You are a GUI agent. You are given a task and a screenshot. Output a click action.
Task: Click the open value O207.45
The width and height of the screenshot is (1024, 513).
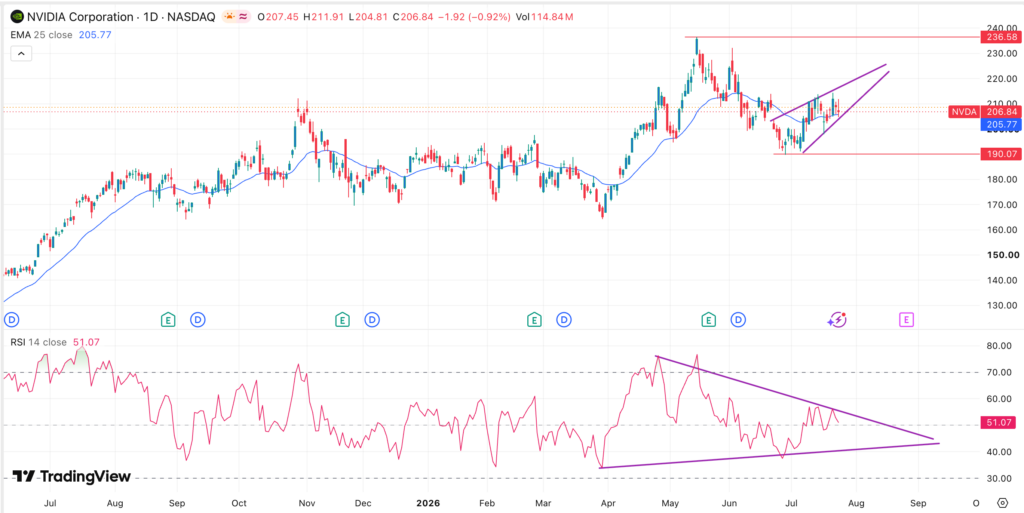click(280, 18)
